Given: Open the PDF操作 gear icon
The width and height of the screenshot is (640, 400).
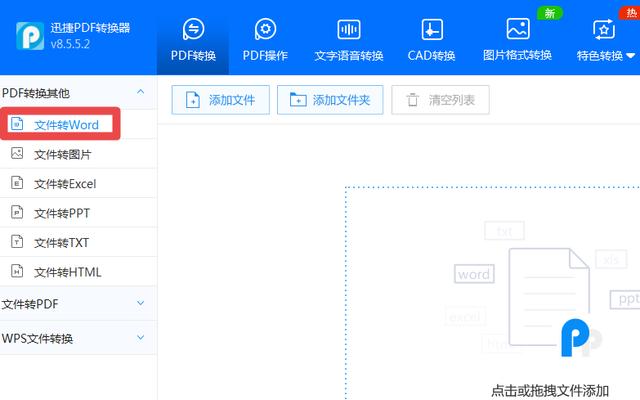Looking at the screenshot, I should pyautogui.click(x=265, y=29).
